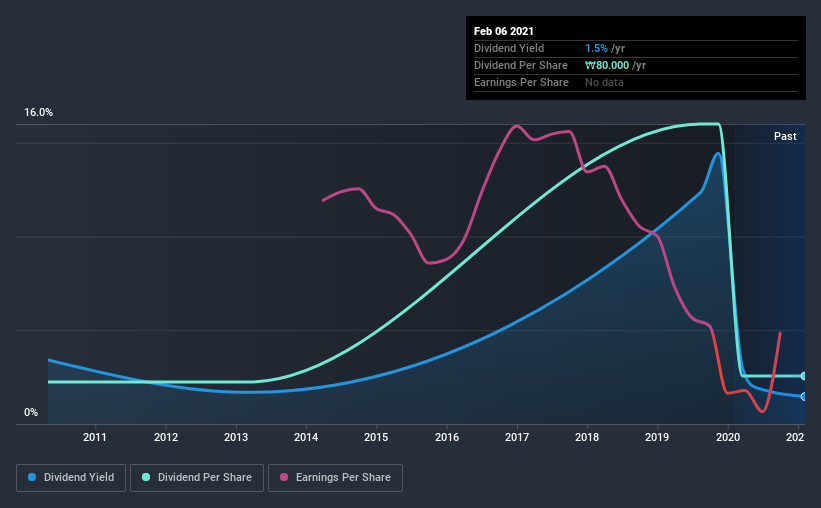Click the No data earnings value
This screenshot has width=821, height=508.
(604, 82)
